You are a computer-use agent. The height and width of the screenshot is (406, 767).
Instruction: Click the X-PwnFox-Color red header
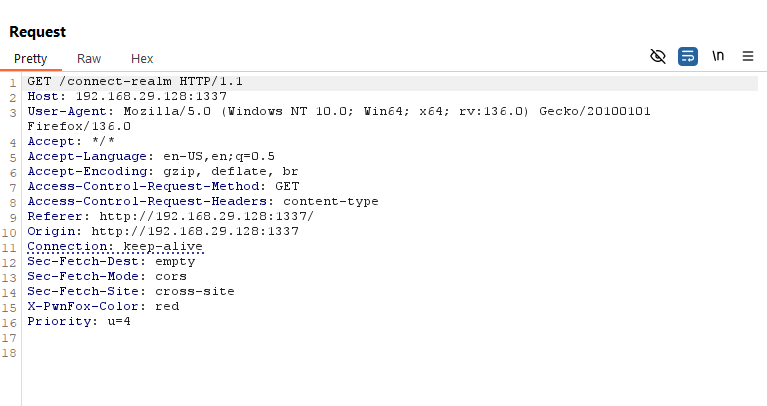(103, 306)
